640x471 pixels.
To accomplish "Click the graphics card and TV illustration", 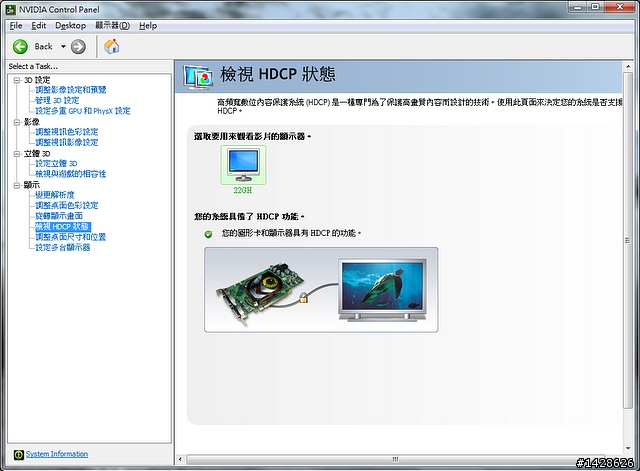I will tap(321, 290).
